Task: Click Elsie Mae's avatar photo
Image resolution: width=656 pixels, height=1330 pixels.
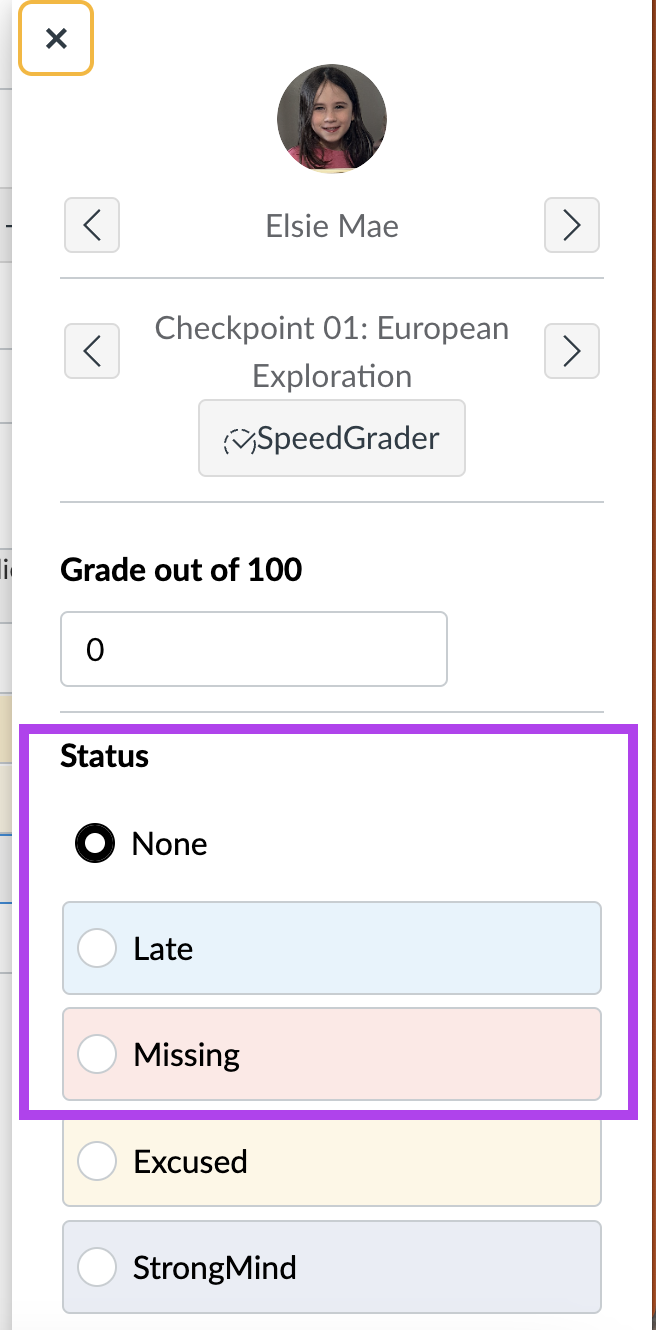Action: point(332,119)
